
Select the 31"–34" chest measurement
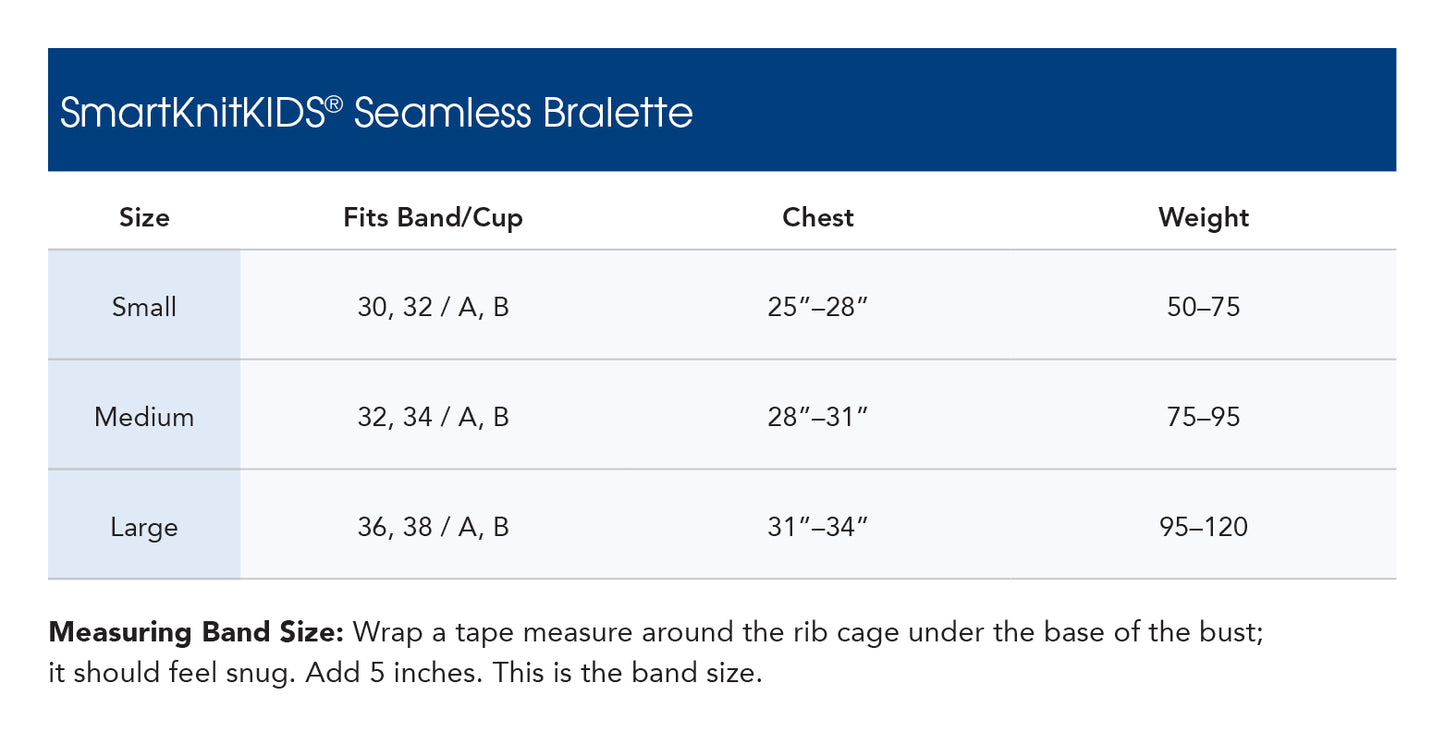tap(818, 527)
